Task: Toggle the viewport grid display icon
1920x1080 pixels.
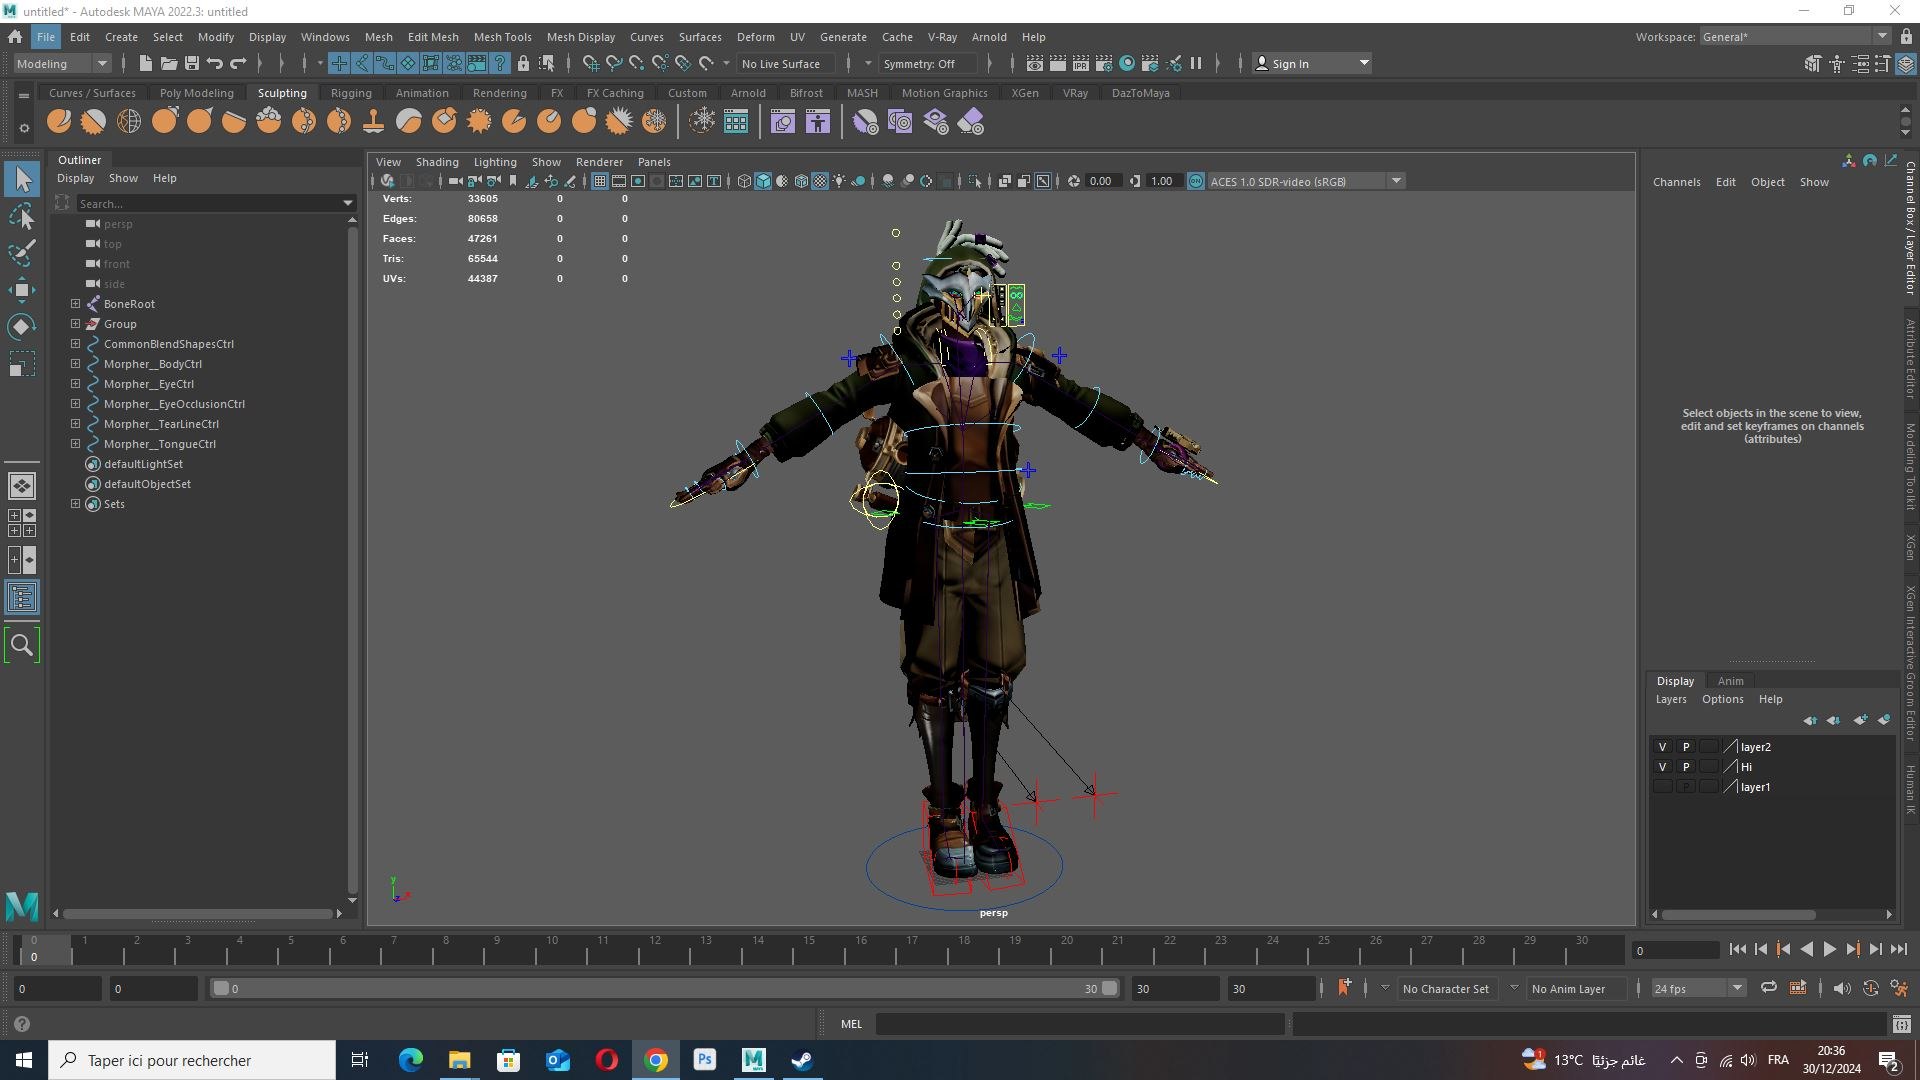Action: 599,181
